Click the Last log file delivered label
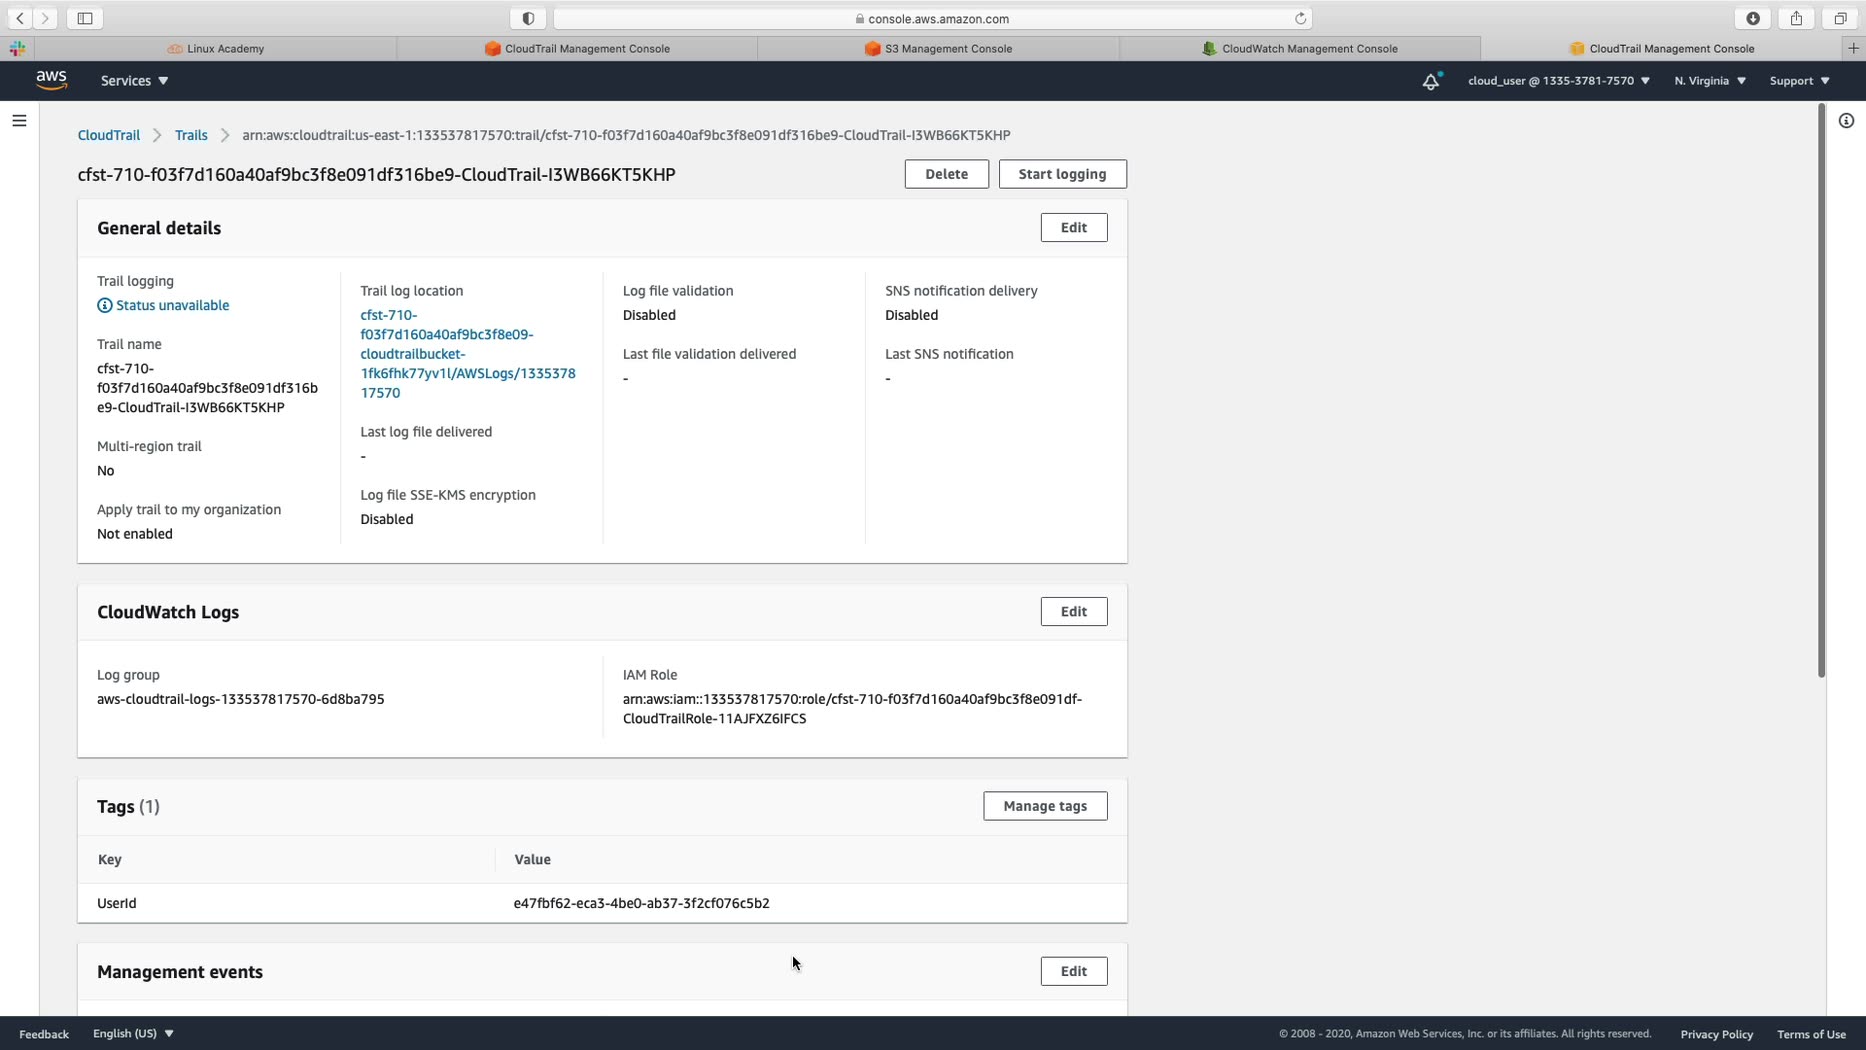The height and width of the screenshot is (1050, 1866). pyautogui.click(x=426, y=432)
